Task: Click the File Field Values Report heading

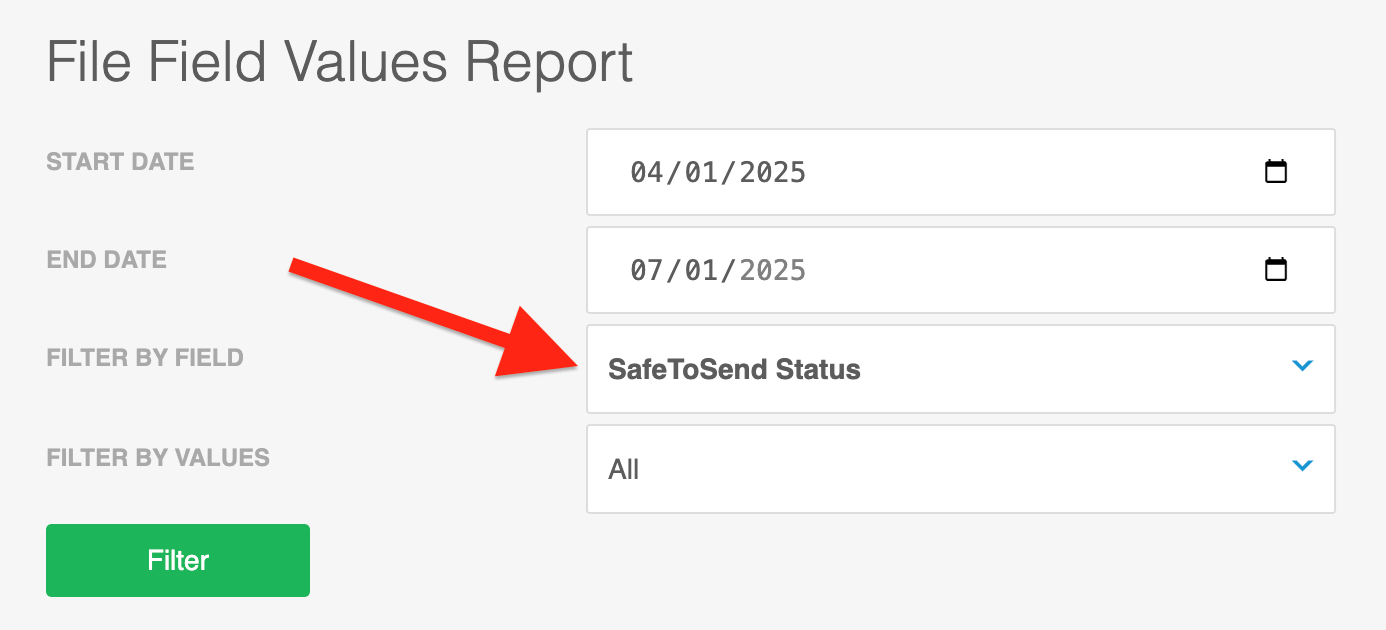Action: tap(340, 62)
